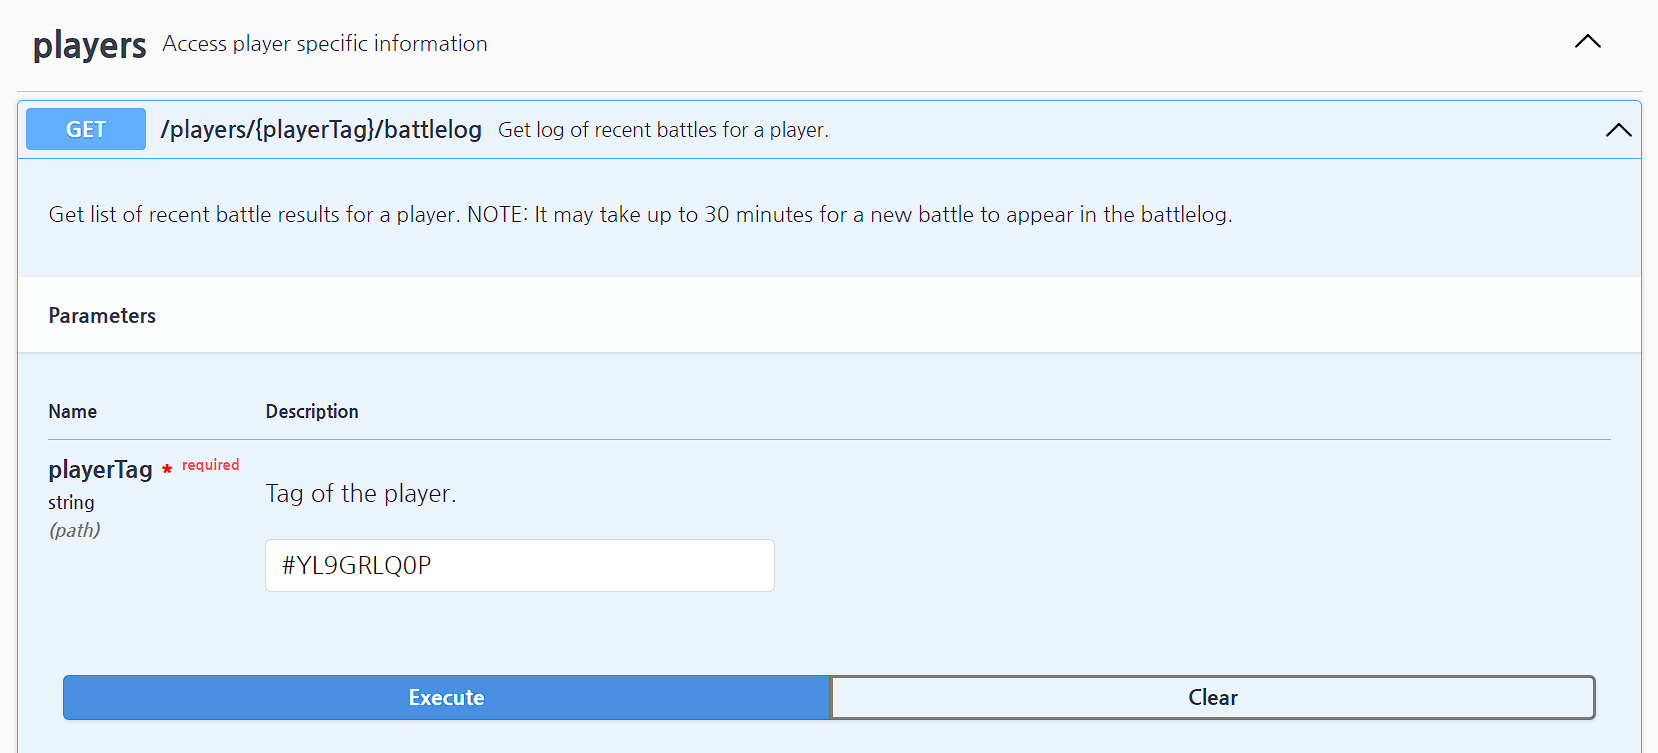This screenshot has width=1658, height=753.
Task: Click 'Access player specific information' text
Action: [x=325, y=44]
